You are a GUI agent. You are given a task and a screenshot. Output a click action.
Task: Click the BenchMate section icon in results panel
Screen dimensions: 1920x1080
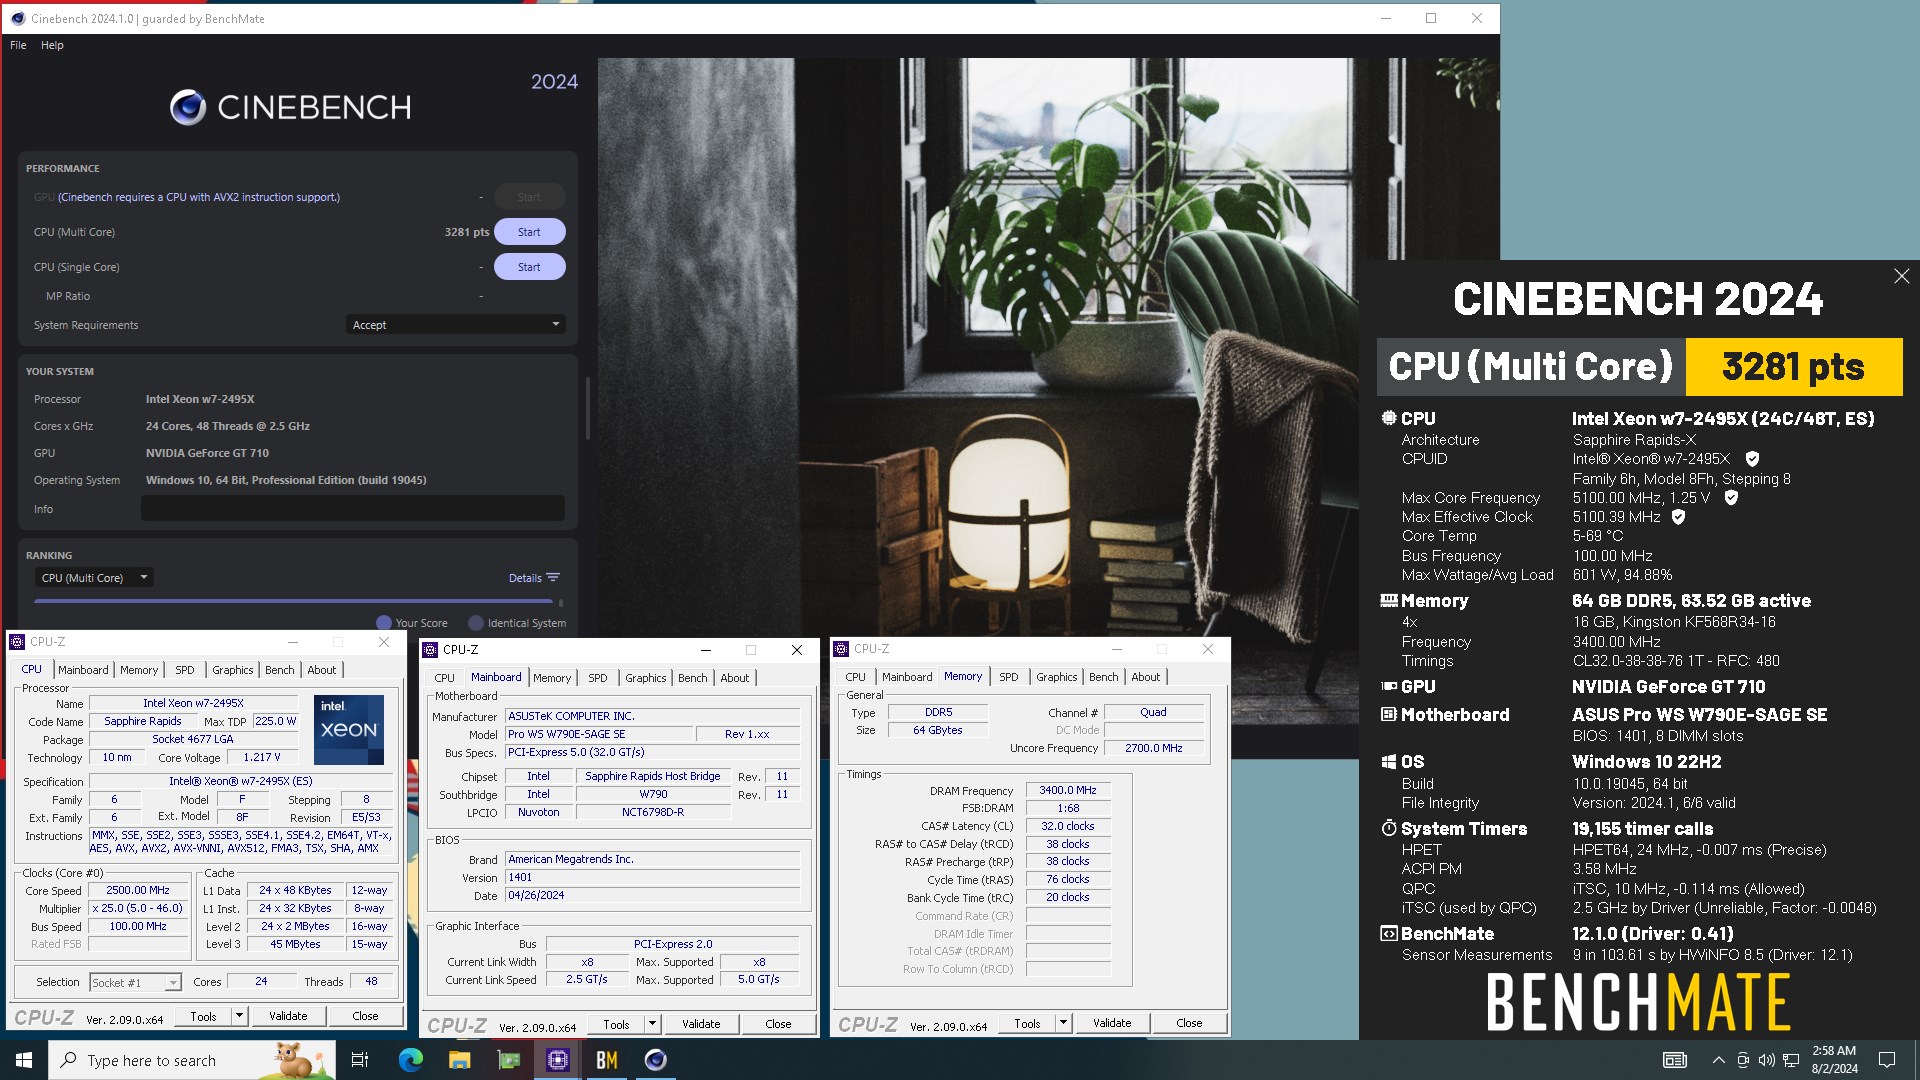pos(1388,934)
